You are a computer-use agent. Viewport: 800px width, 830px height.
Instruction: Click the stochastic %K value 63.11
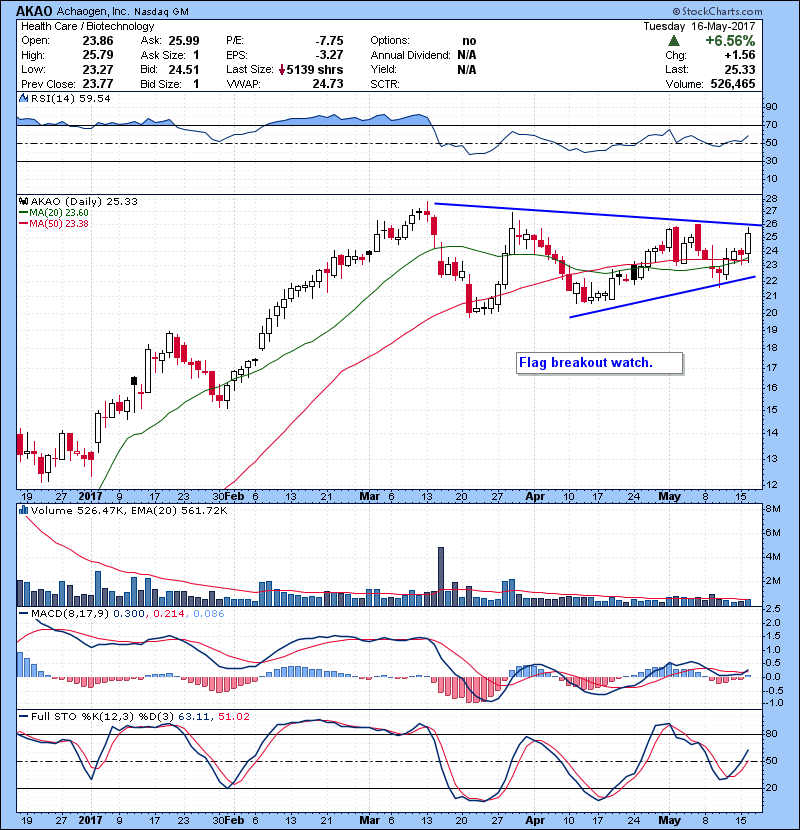point(193,717)
